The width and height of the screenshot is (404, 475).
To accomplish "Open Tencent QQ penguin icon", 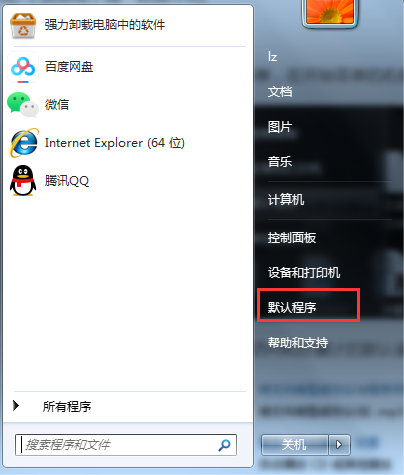I will click(x=23, y=181).
